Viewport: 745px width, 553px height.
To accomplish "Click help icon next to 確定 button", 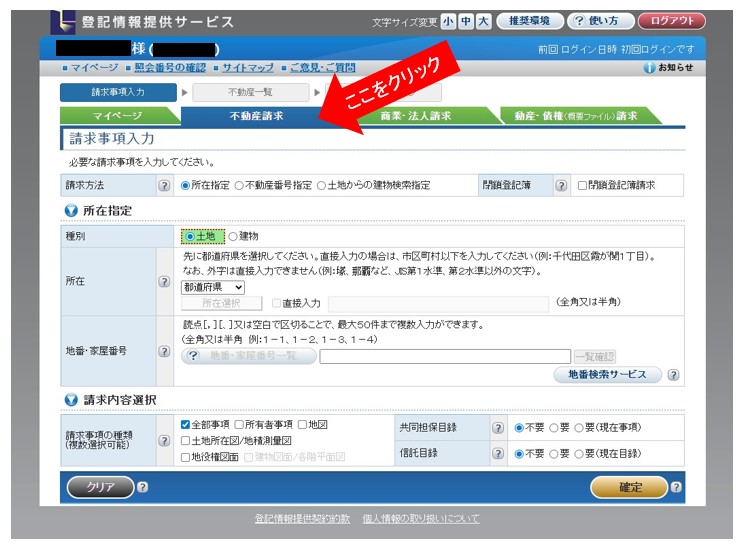I will pyautogui.click(x=677, y=487).
